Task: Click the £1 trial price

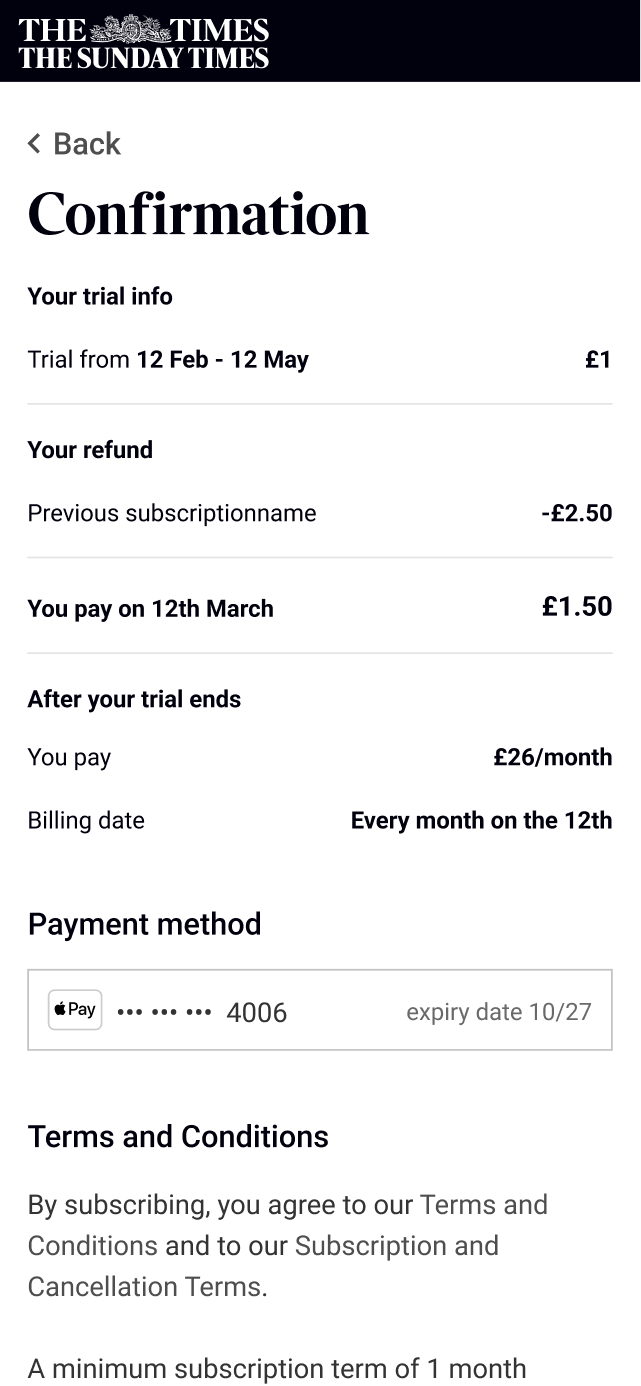Action: pyautogui.click(x=598, y=360)
